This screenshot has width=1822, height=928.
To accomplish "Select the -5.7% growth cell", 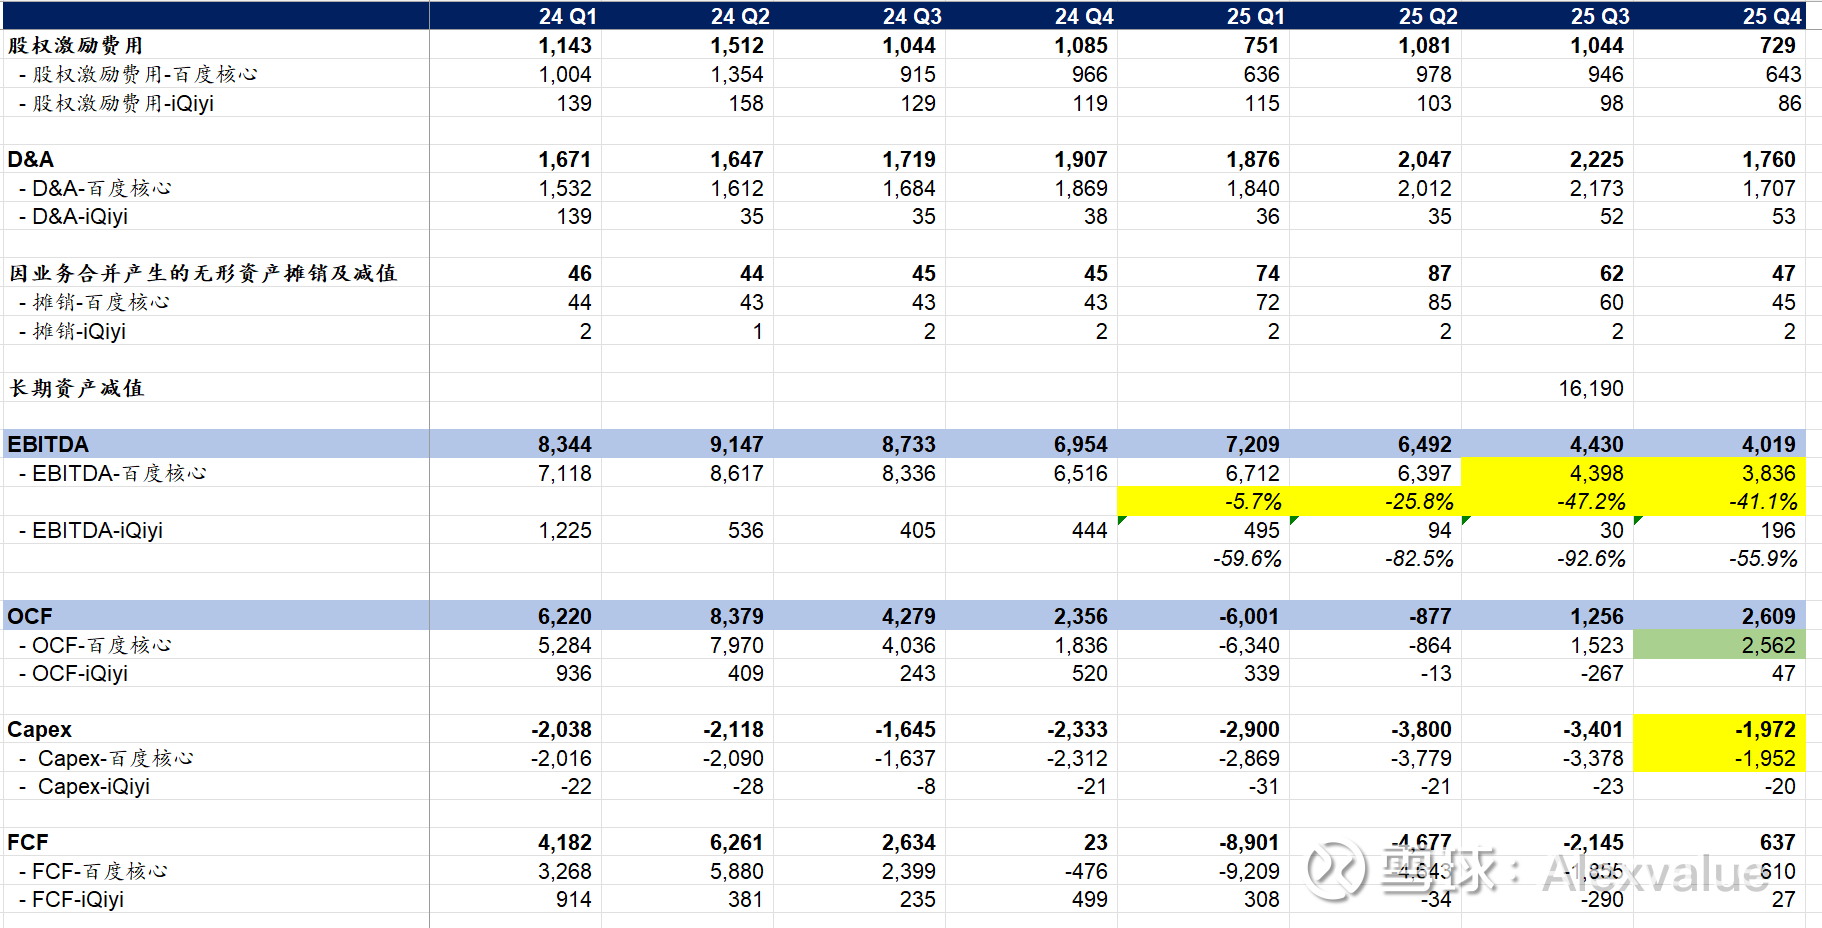I will 1253,501.
